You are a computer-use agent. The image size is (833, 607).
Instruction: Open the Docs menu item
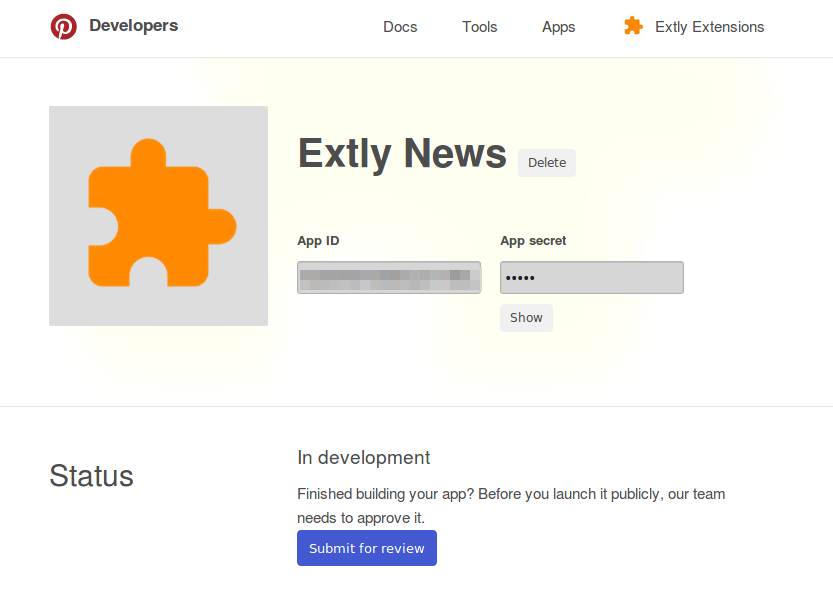pyautogui.click(x=400, y=27)
